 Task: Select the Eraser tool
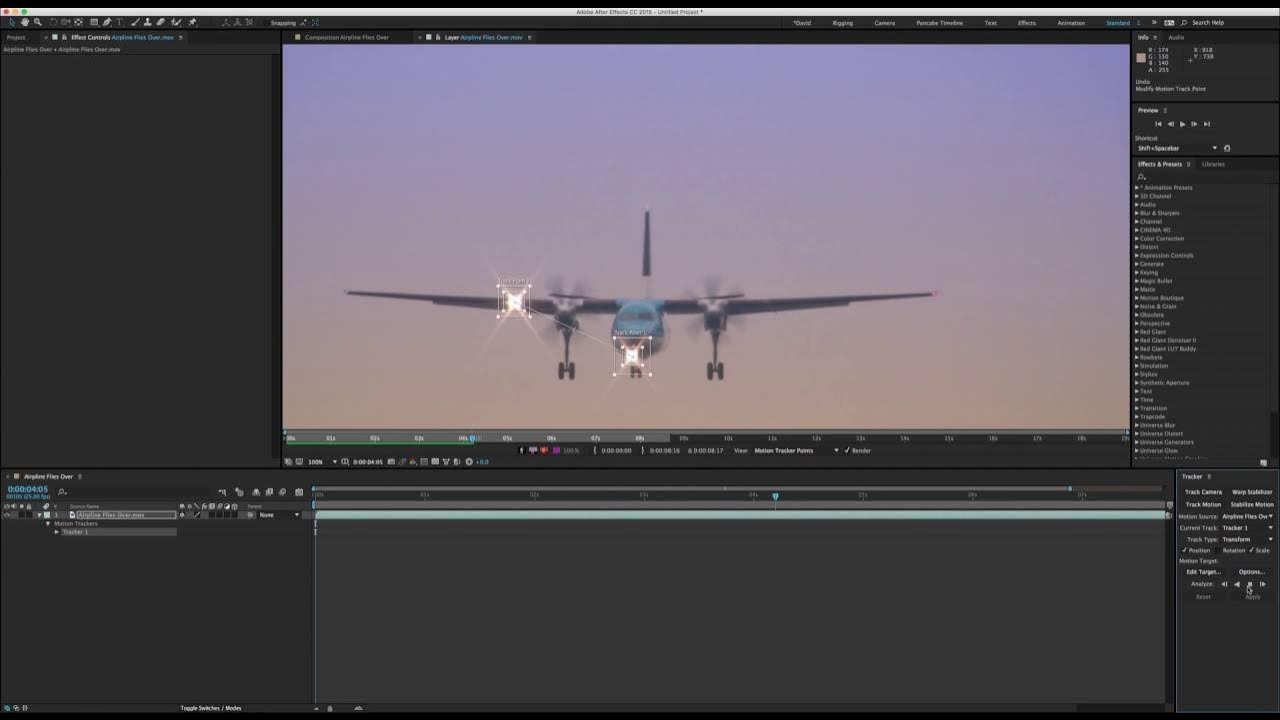click(160, 22)
